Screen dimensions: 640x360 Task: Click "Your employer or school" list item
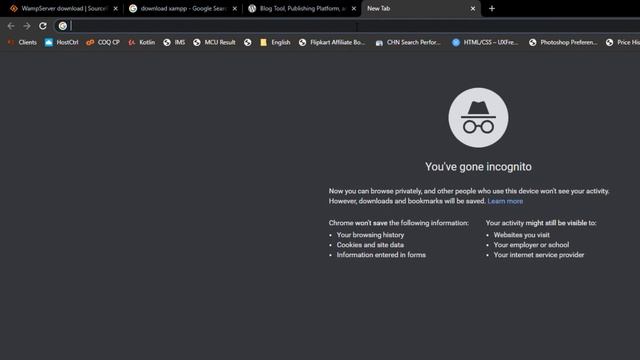click(x=531, y=245)
